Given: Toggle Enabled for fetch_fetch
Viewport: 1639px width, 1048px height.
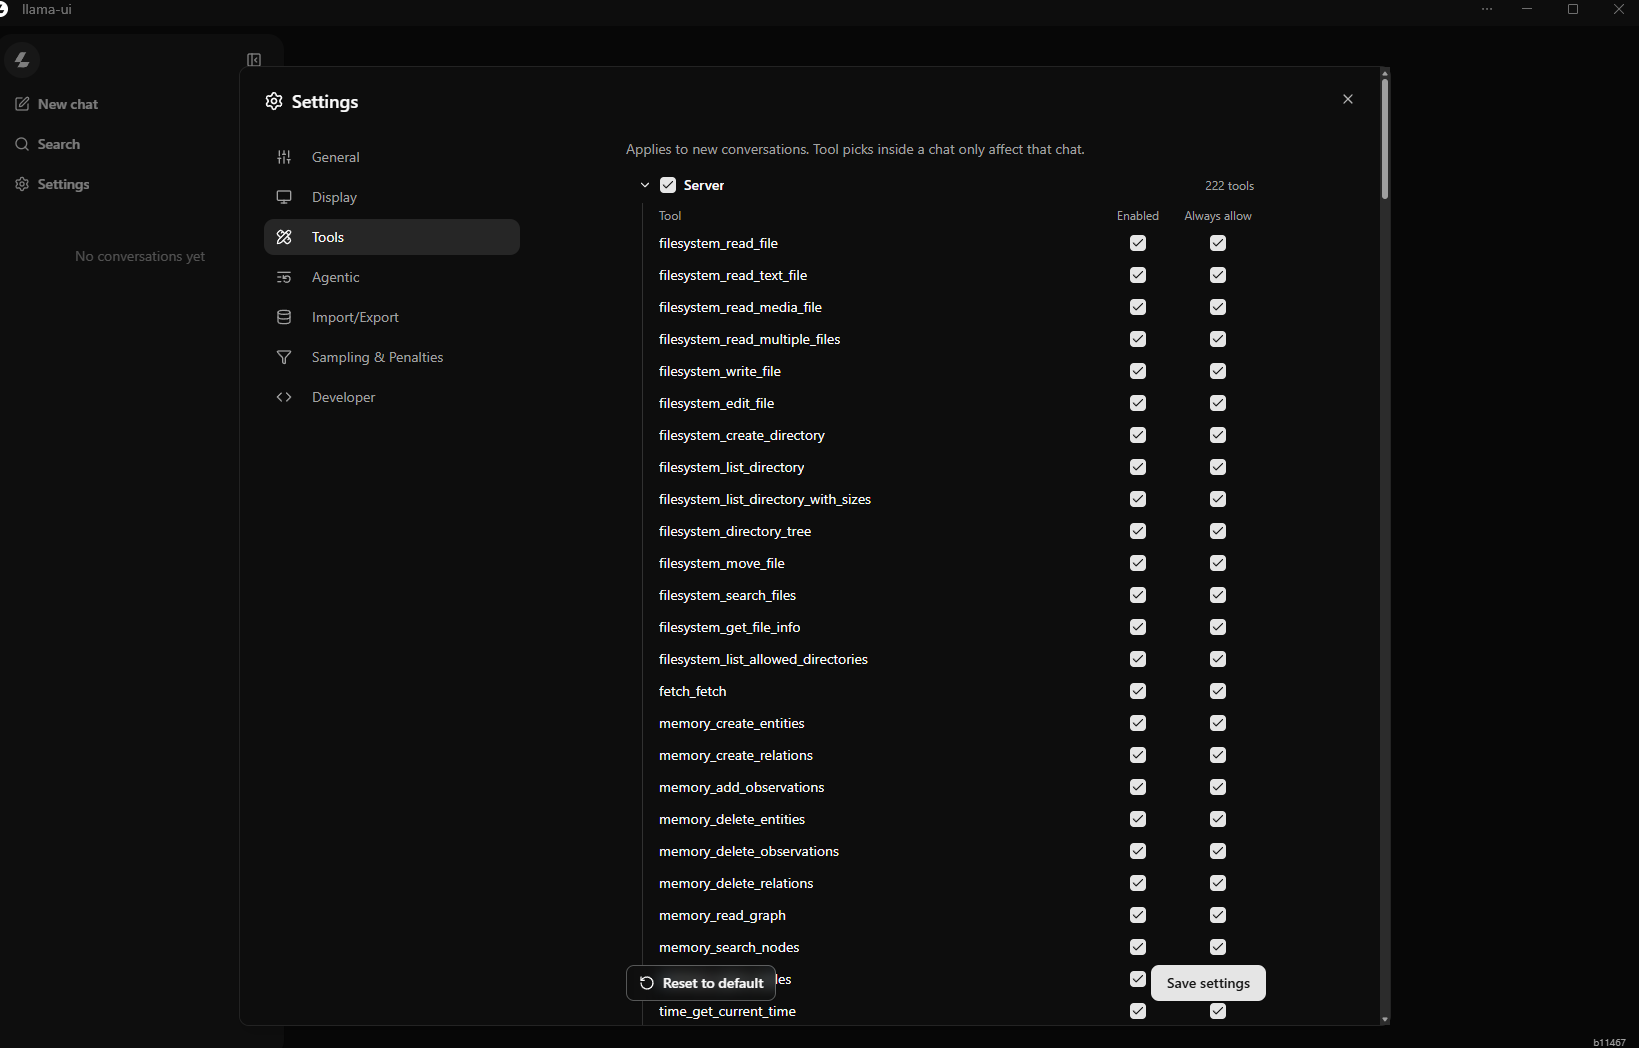Looking at the screenshot, I should coord(1138,691).
